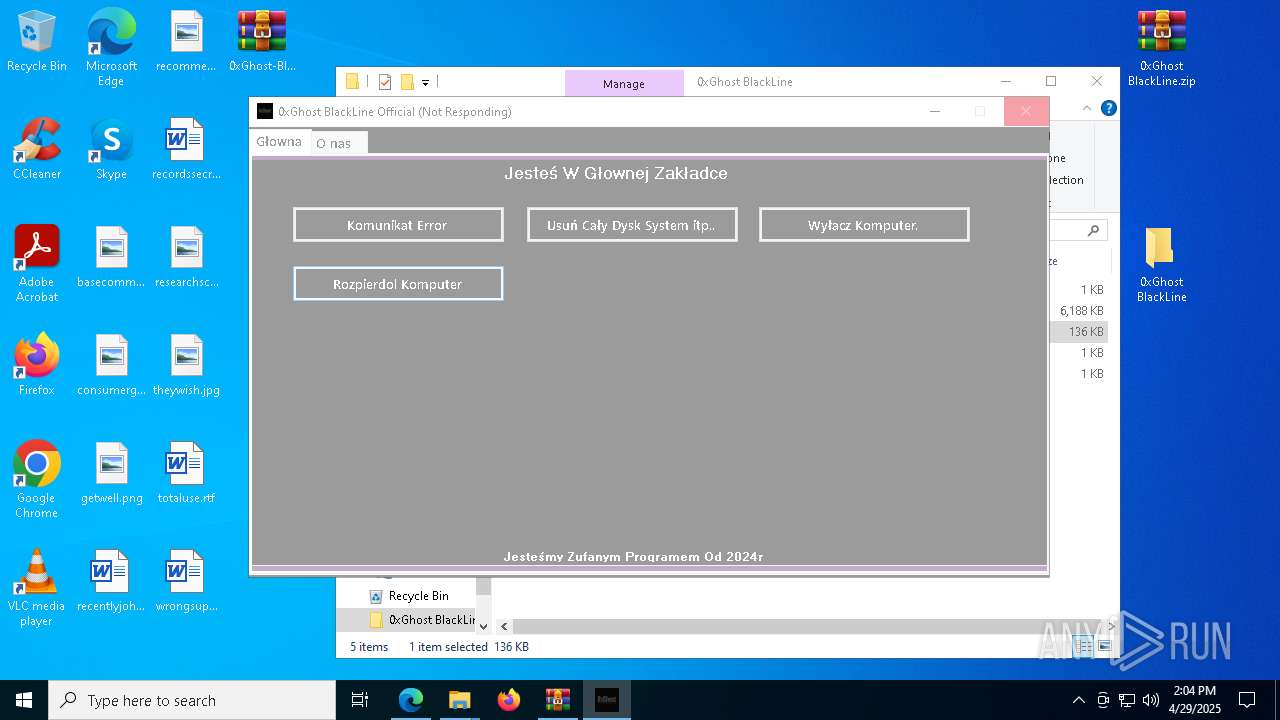The width and height of the screenshot is (1280, 720).
Task: Select CCleaner desktop shortcut
Action: pyautogui.click(x=37, y=149)
